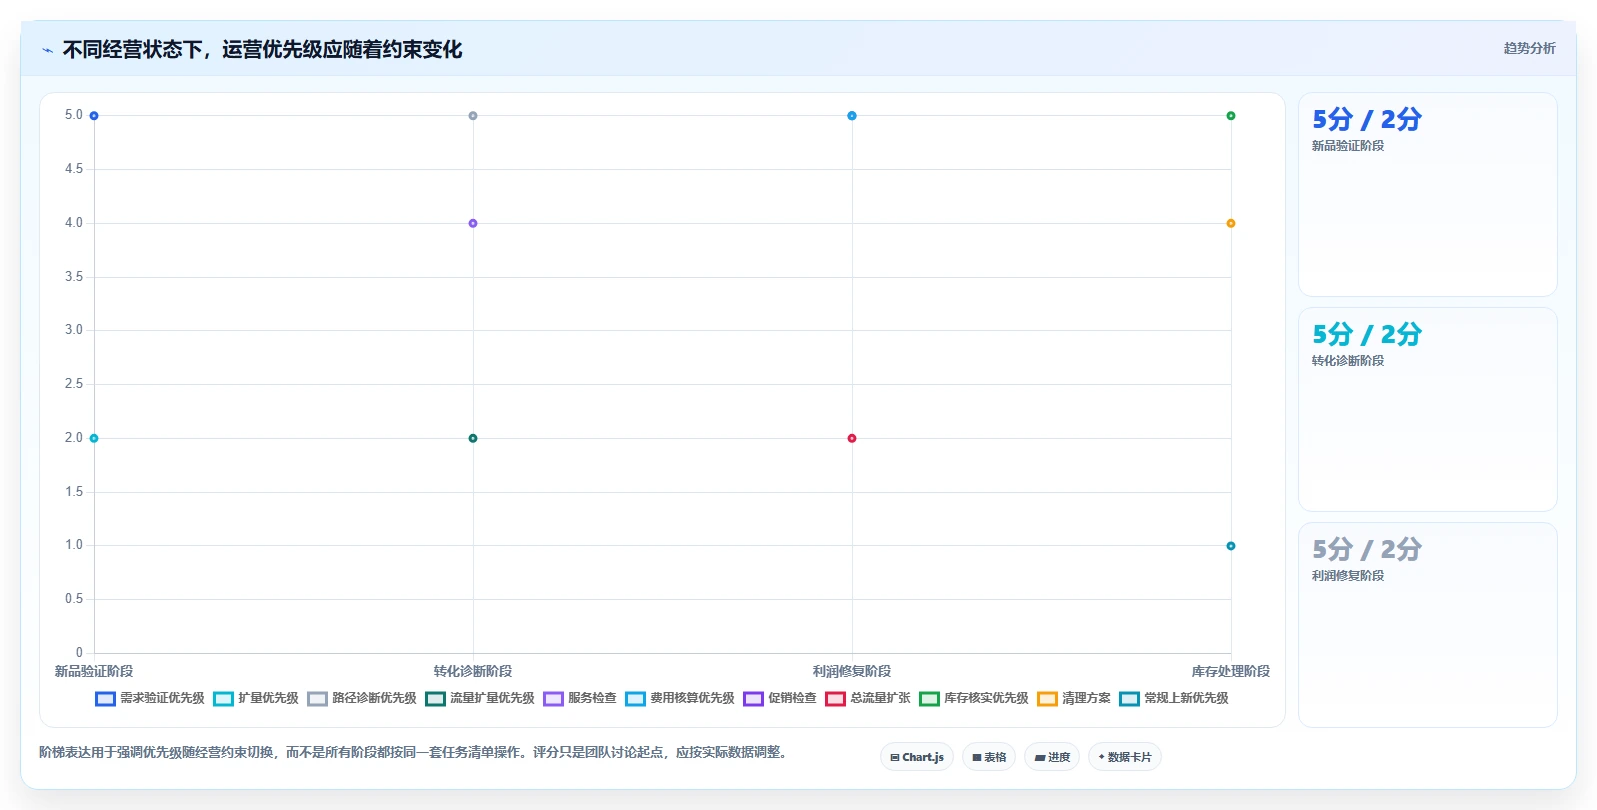Click the 利润修复阶段 x-axis label

click(852, 671)
